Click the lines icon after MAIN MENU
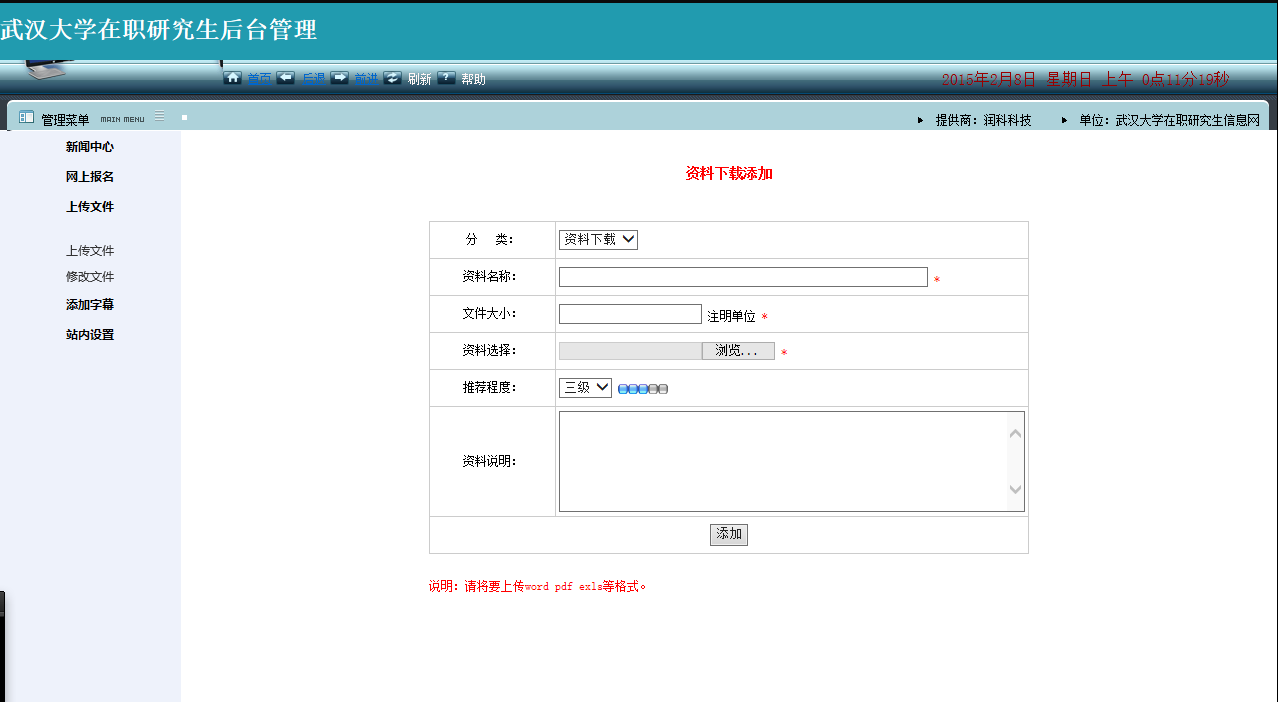The height and width of the screenshot is (702, 1278). coord(159,116)
